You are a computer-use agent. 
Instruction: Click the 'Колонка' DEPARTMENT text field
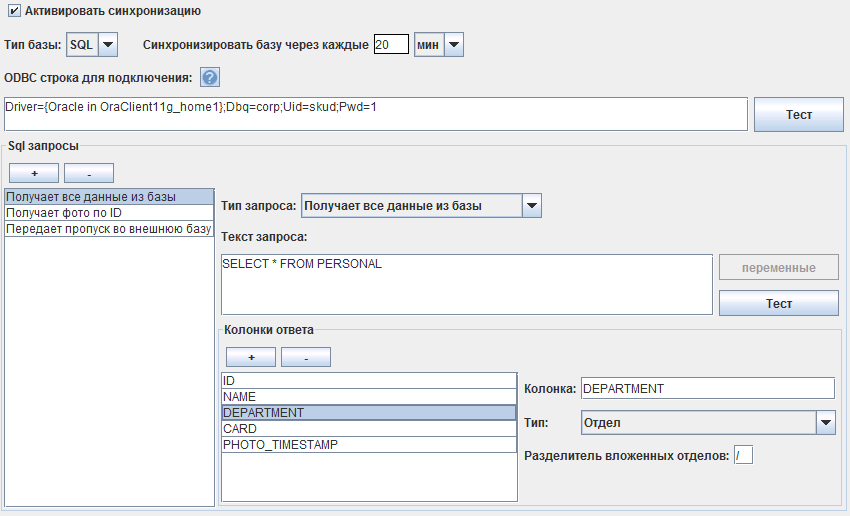(706, 388)
